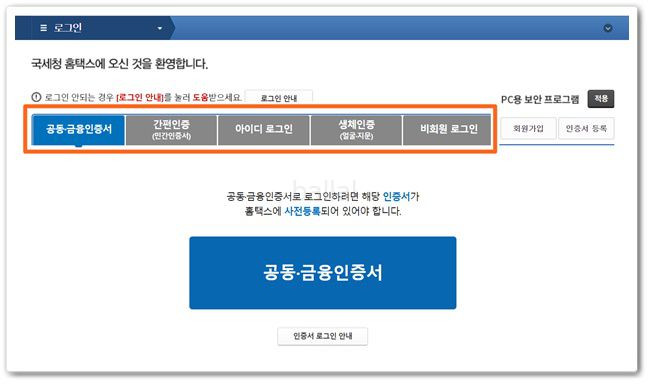Click the red [로그인 안내] text
Image resolution: width=650 pixels, height=384 pixels.
[140, 98]
